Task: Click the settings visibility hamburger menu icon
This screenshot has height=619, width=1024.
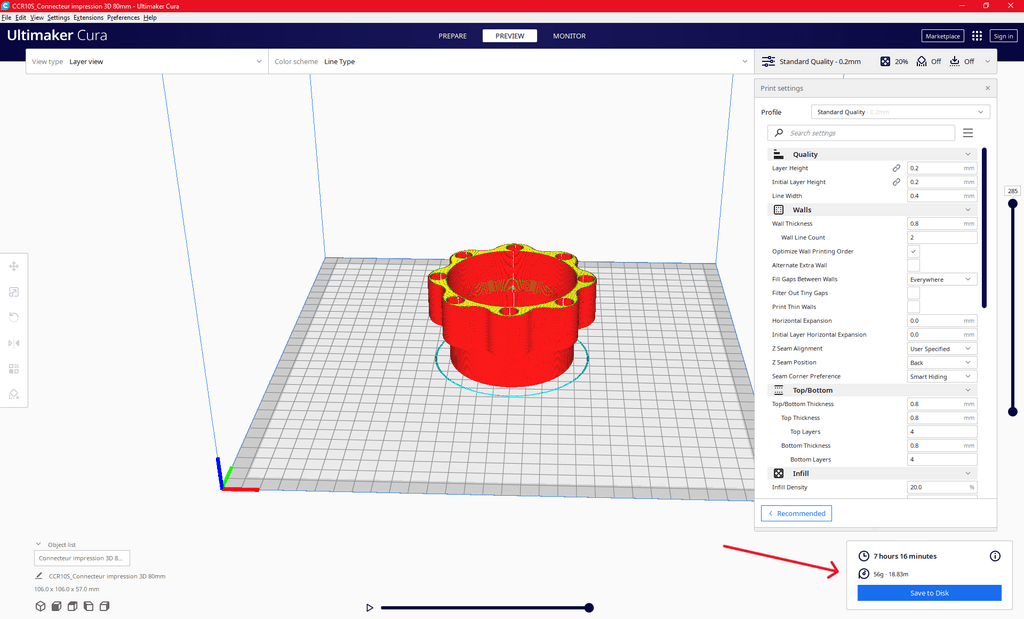Action: [968, 133]
